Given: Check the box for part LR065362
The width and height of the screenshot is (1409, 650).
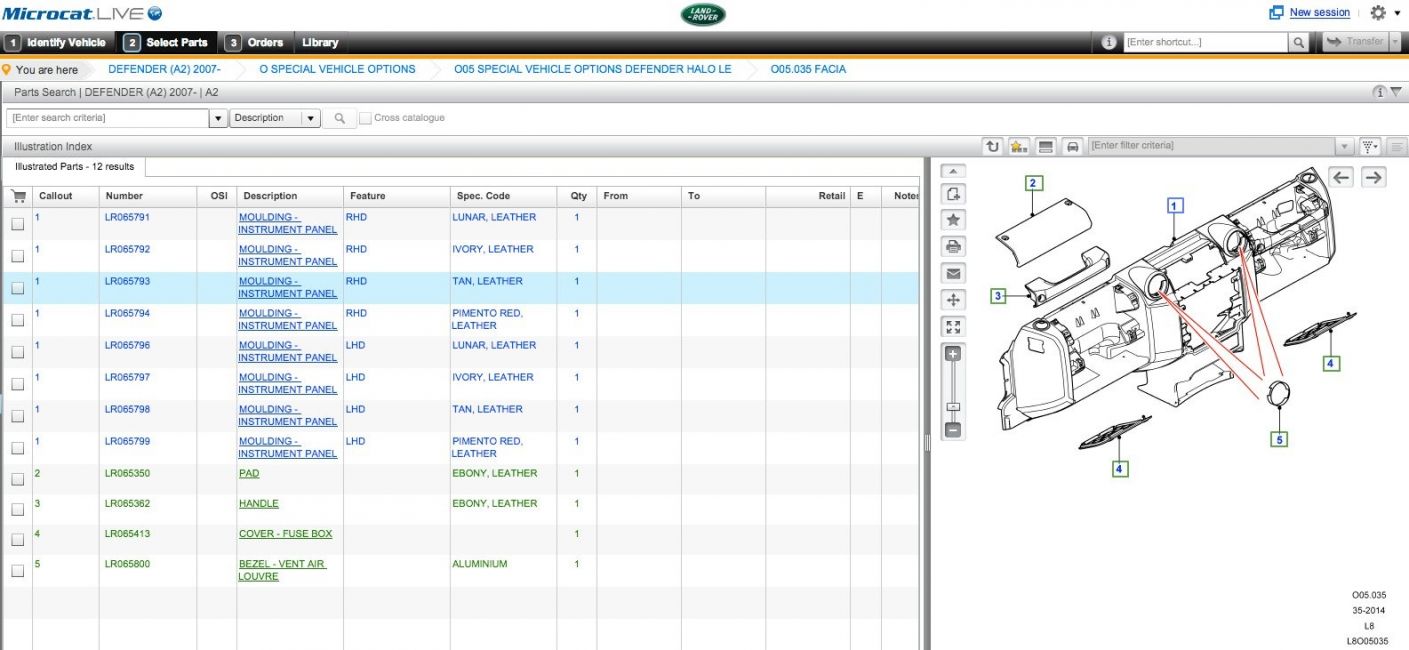Looking at the screenshot, I should click(x=18, y=509).
